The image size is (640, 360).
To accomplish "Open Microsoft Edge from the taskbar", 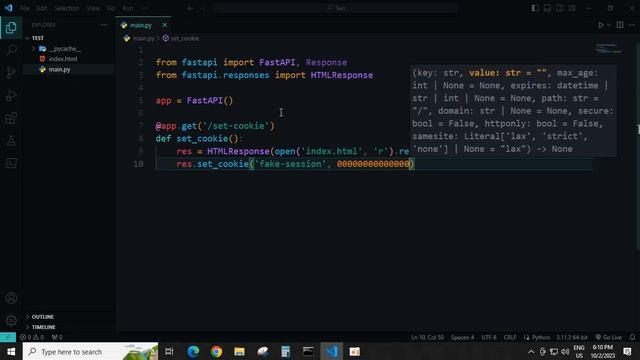I will [x=193, y=351].
